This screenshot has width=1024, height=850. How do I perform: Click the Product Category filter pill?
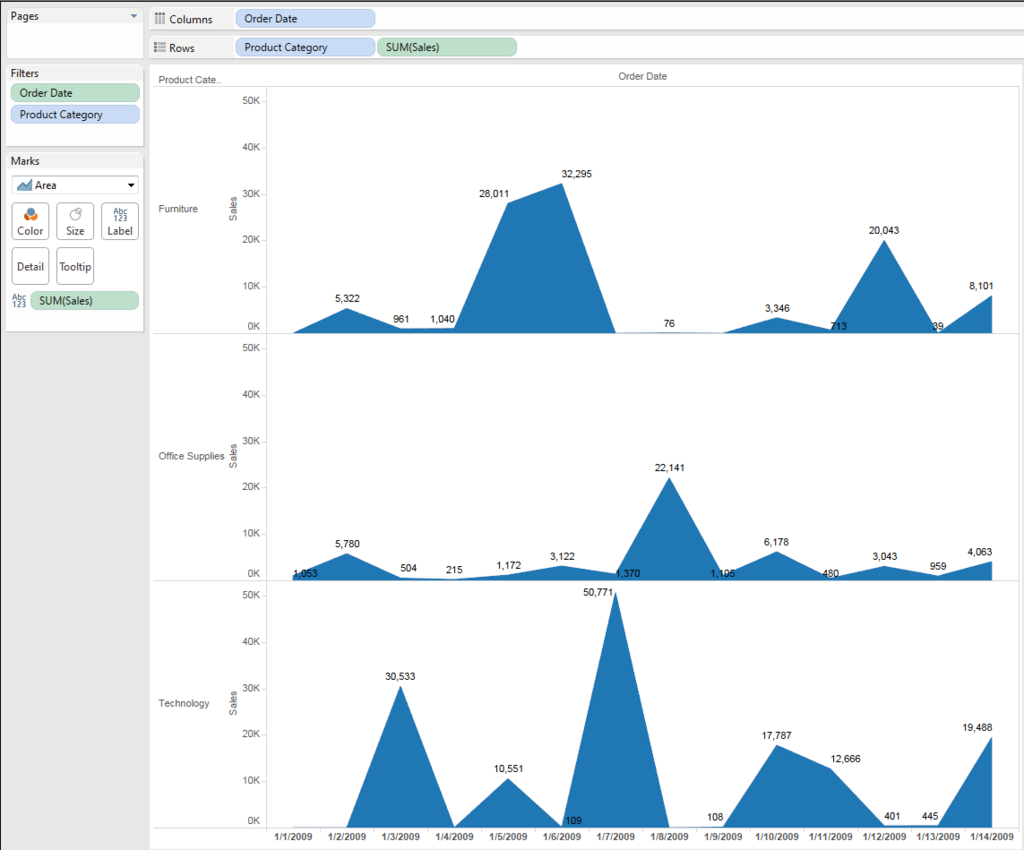[75, 114]
